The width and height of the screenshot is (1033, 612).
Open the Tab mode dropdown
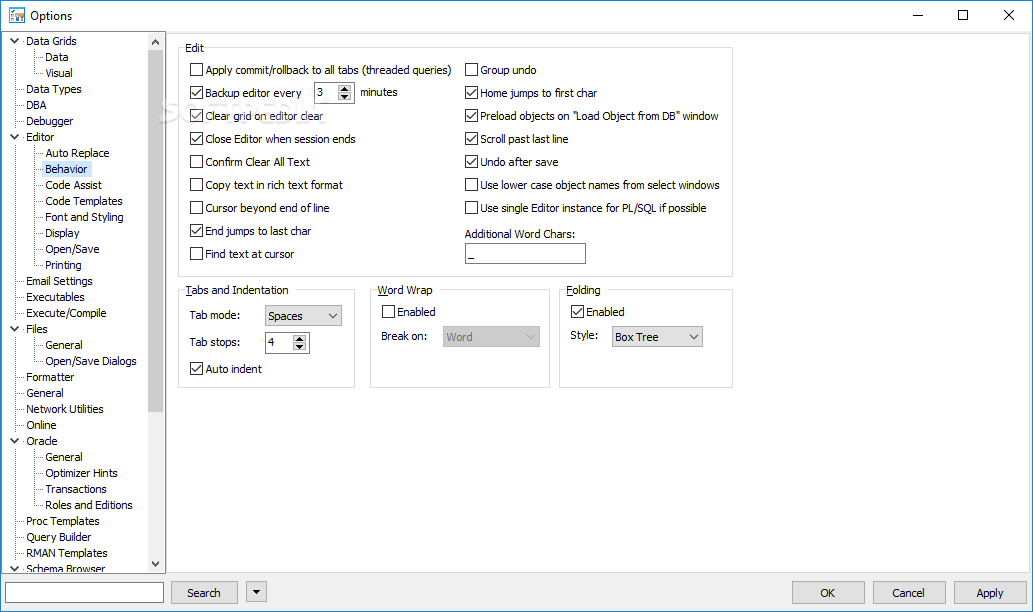pyautogui.click(x=303, y=316)
